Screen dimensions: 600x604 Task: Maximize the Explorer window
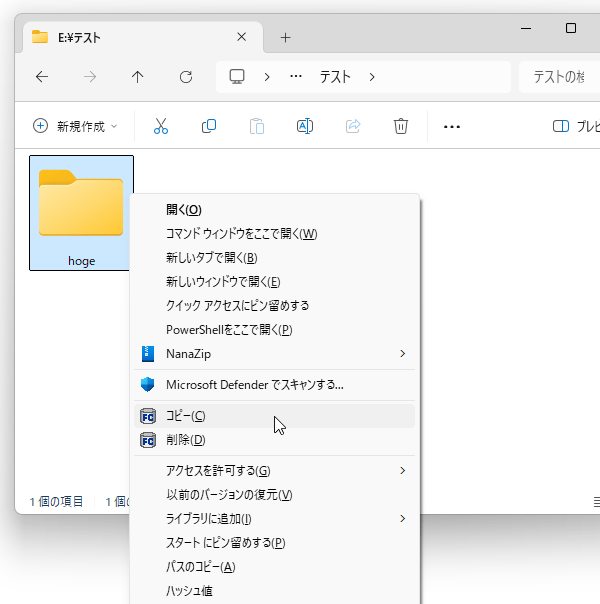(571, 29)
